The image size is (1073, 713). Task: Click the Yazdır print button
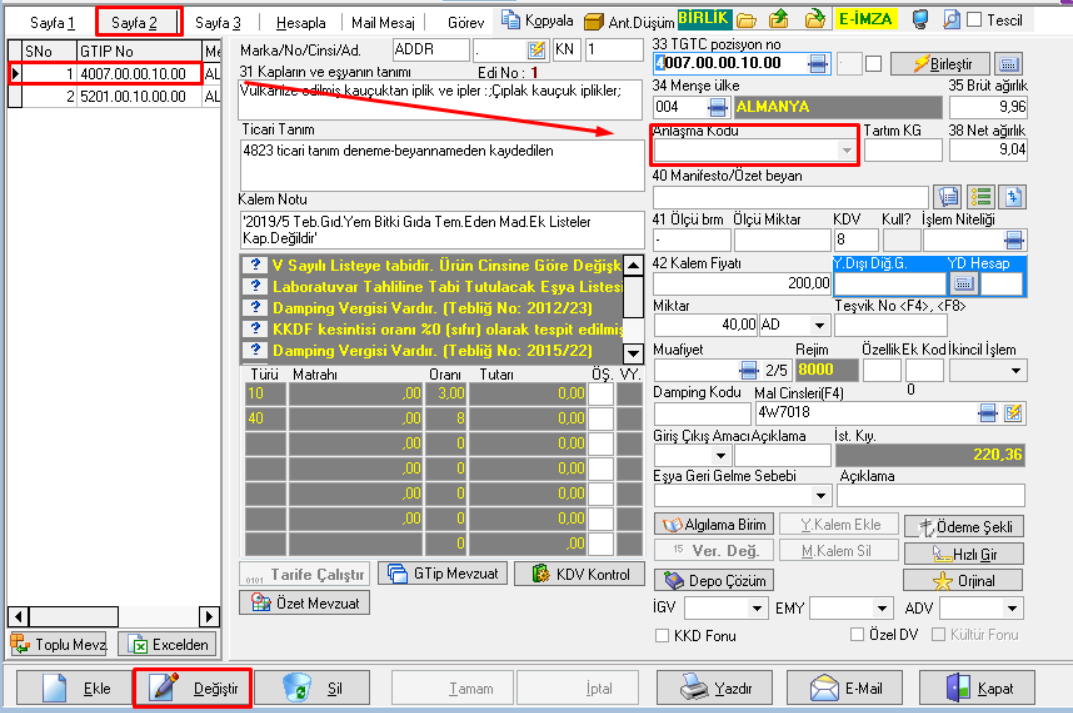(714, 688)
